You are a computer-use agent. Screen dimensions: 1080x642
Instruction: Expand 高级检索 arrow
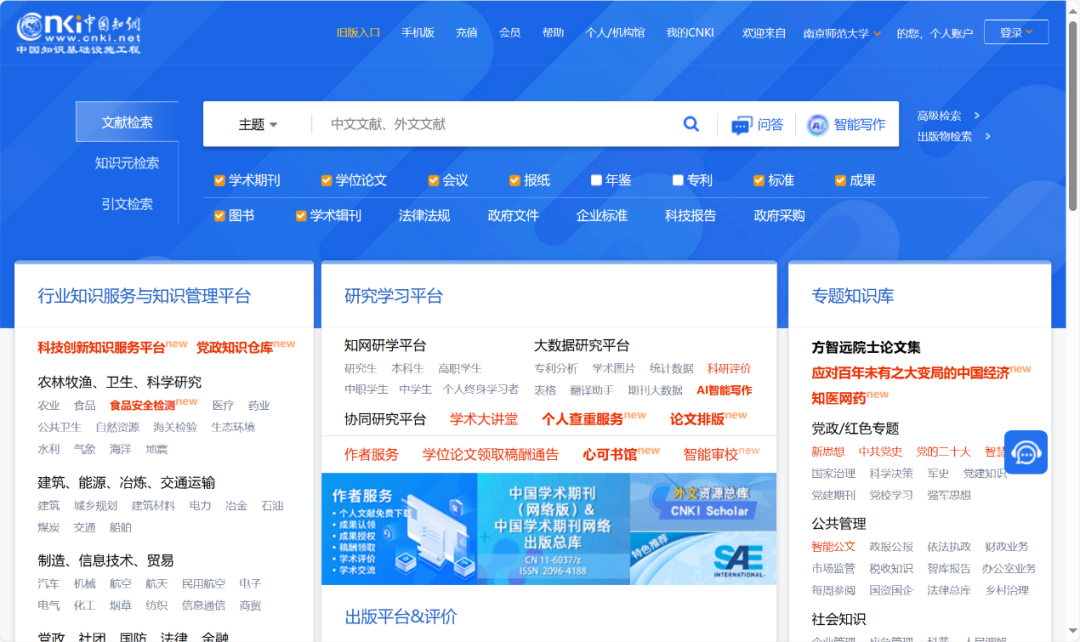pos(977,116)
